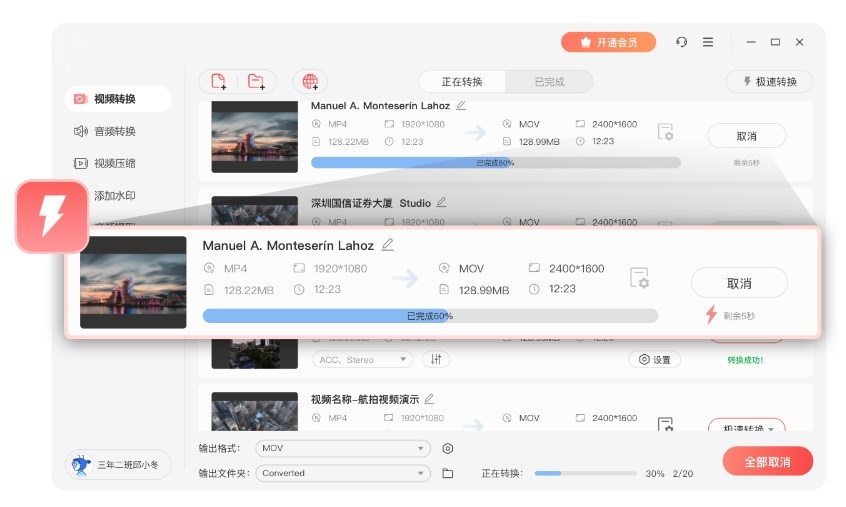Click 2400*1600 resolution in highlighted card
846x507 pixels.
(576, 268)
